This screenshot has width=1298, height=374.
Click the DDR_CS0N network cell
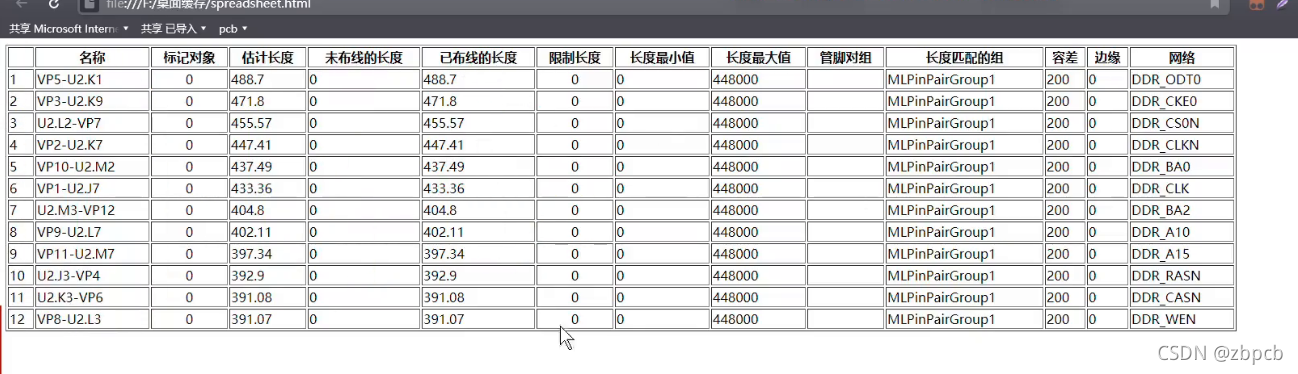[1181, 123]
